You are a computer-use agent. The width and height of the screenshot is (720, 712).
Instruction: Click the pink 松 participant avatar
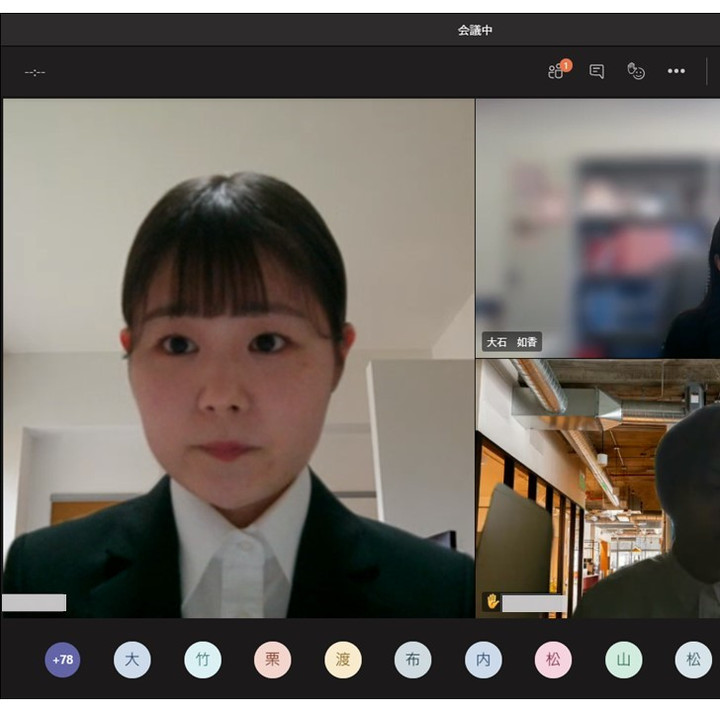[x=553, y=660]
